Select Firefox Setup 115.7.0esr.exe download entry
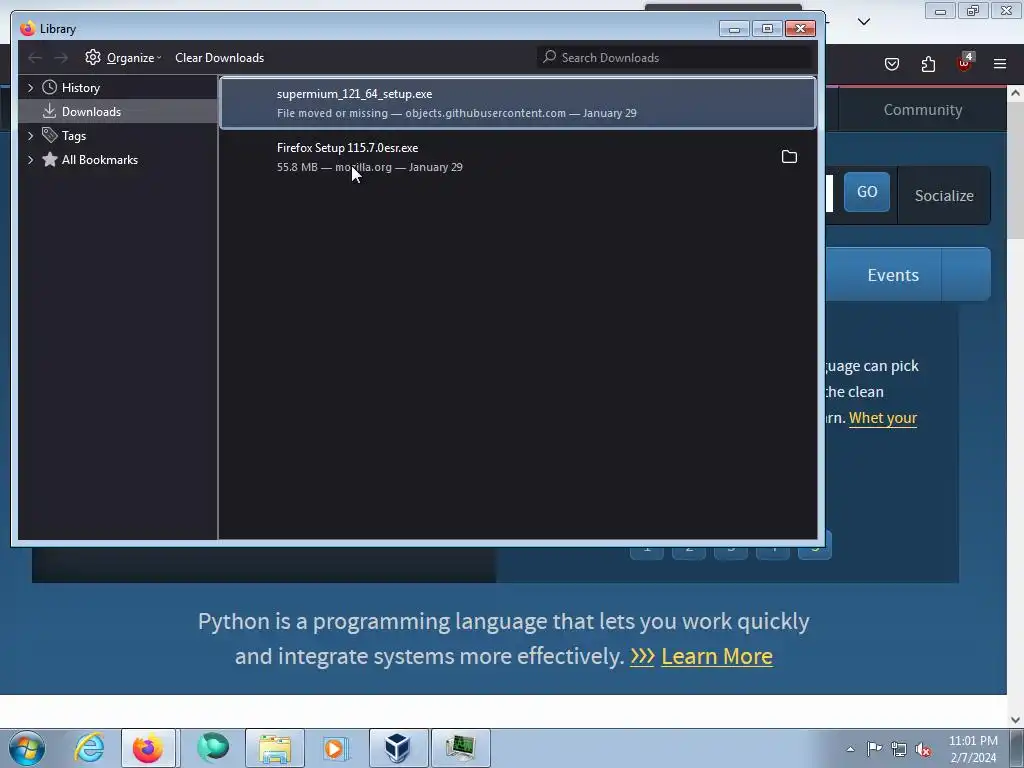Screen dimensions: 1024x768 518,157
